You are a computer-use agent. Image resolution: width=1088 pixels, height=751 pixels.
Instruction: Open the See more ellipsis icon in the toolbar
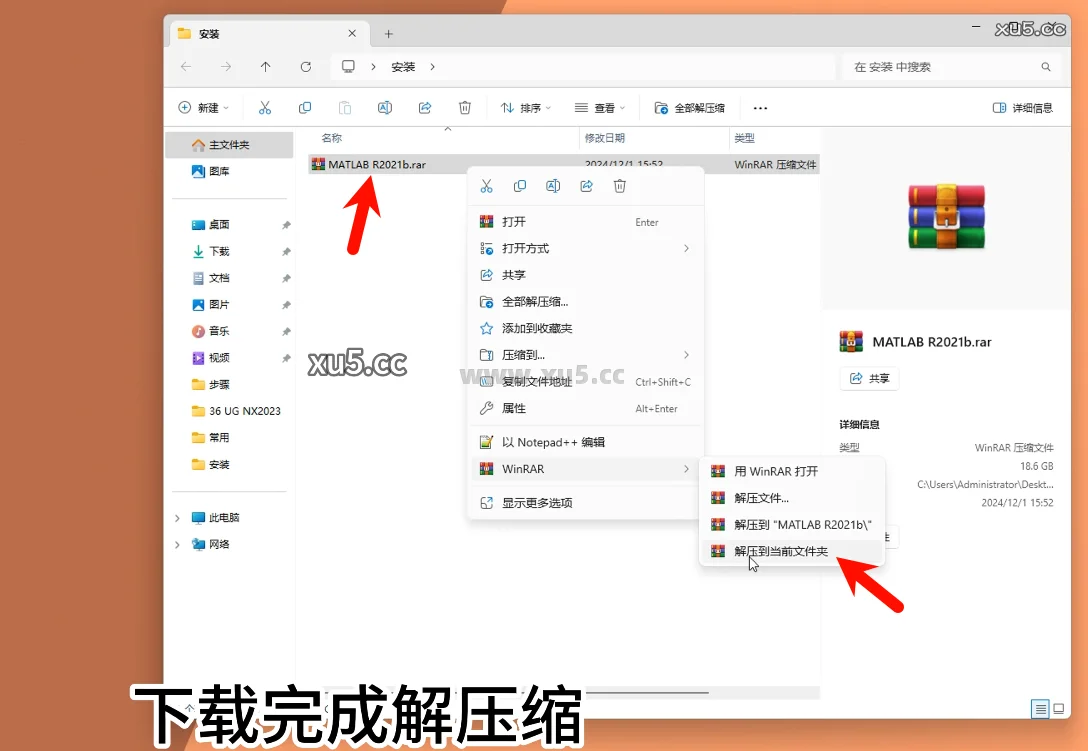coord(760,108)
